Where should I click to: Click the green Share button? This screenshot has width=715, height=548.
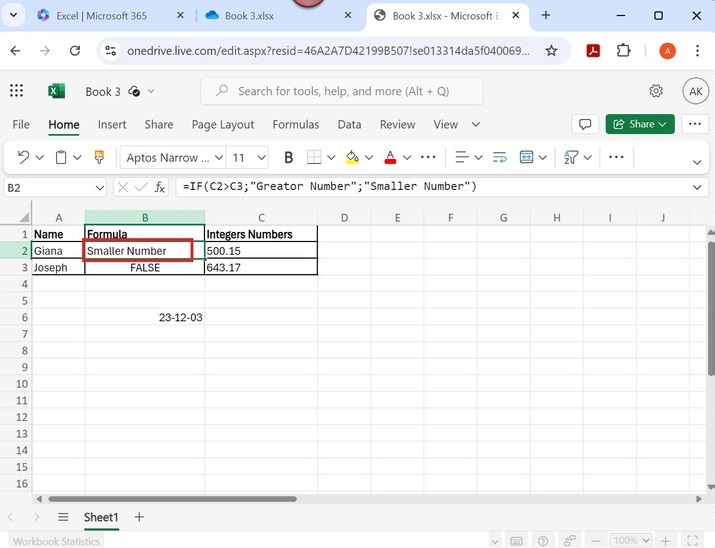point(640,124)
